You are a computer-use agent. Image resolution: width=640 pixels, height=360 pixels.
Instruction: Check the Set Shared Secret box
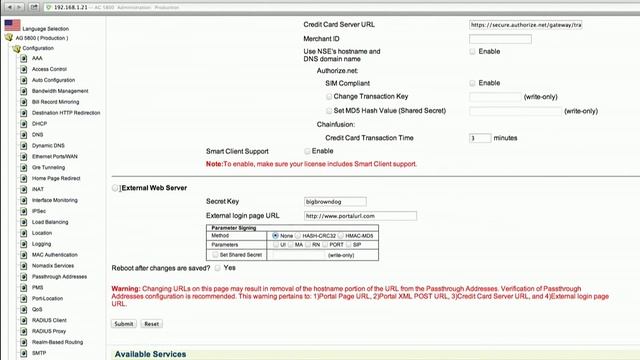(215, 255)
